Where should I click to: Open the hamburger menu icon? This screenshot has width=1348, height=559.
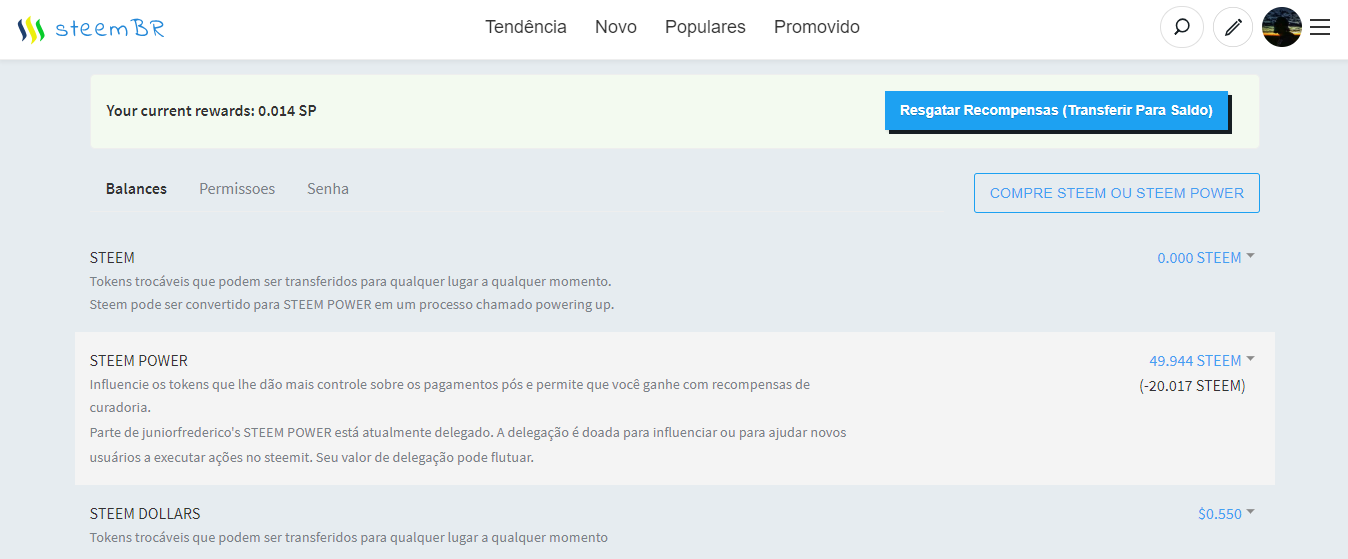tap(1320, 28)
